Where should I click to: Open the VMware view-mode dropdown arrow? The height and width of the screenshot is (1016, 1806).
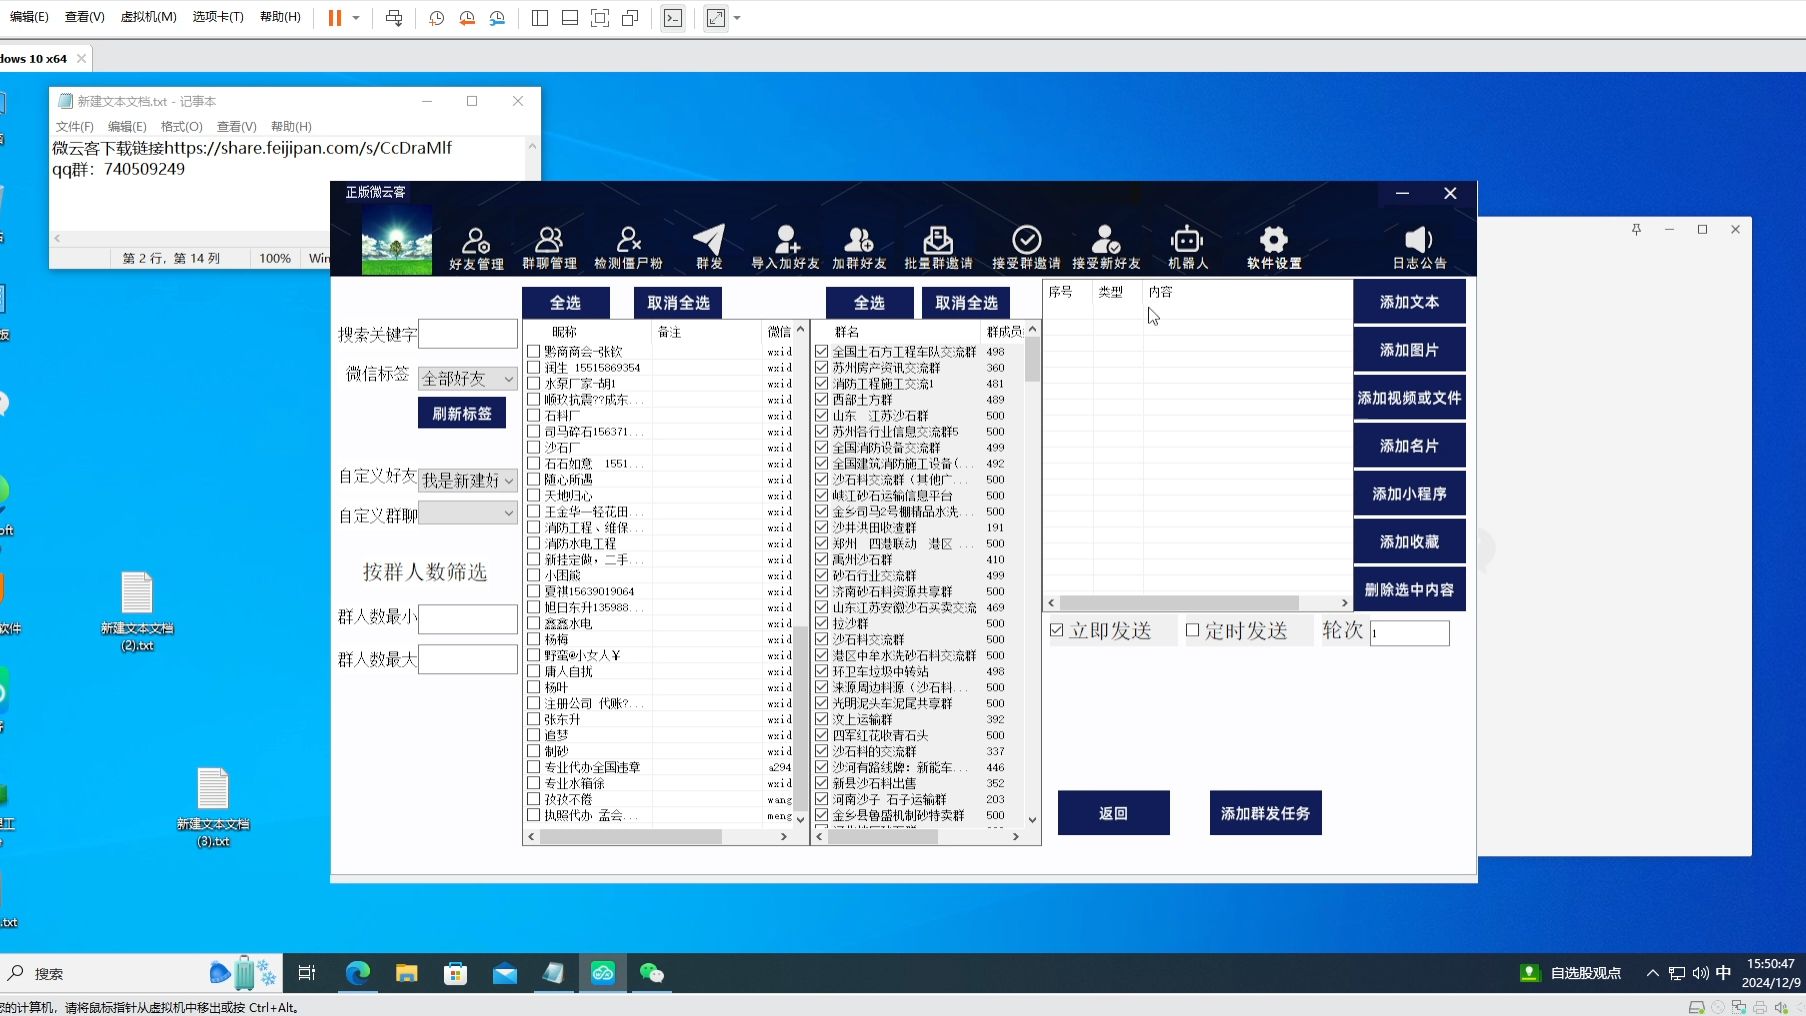[x=737, y=18]
